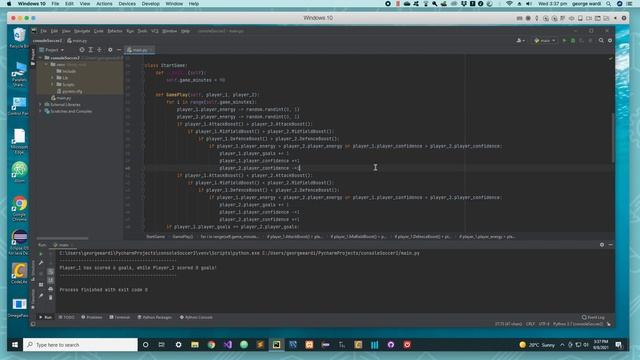This screenshot has height=360, width=640.
Task: Open PyCharm File menu
Action: tap(43, 31)
